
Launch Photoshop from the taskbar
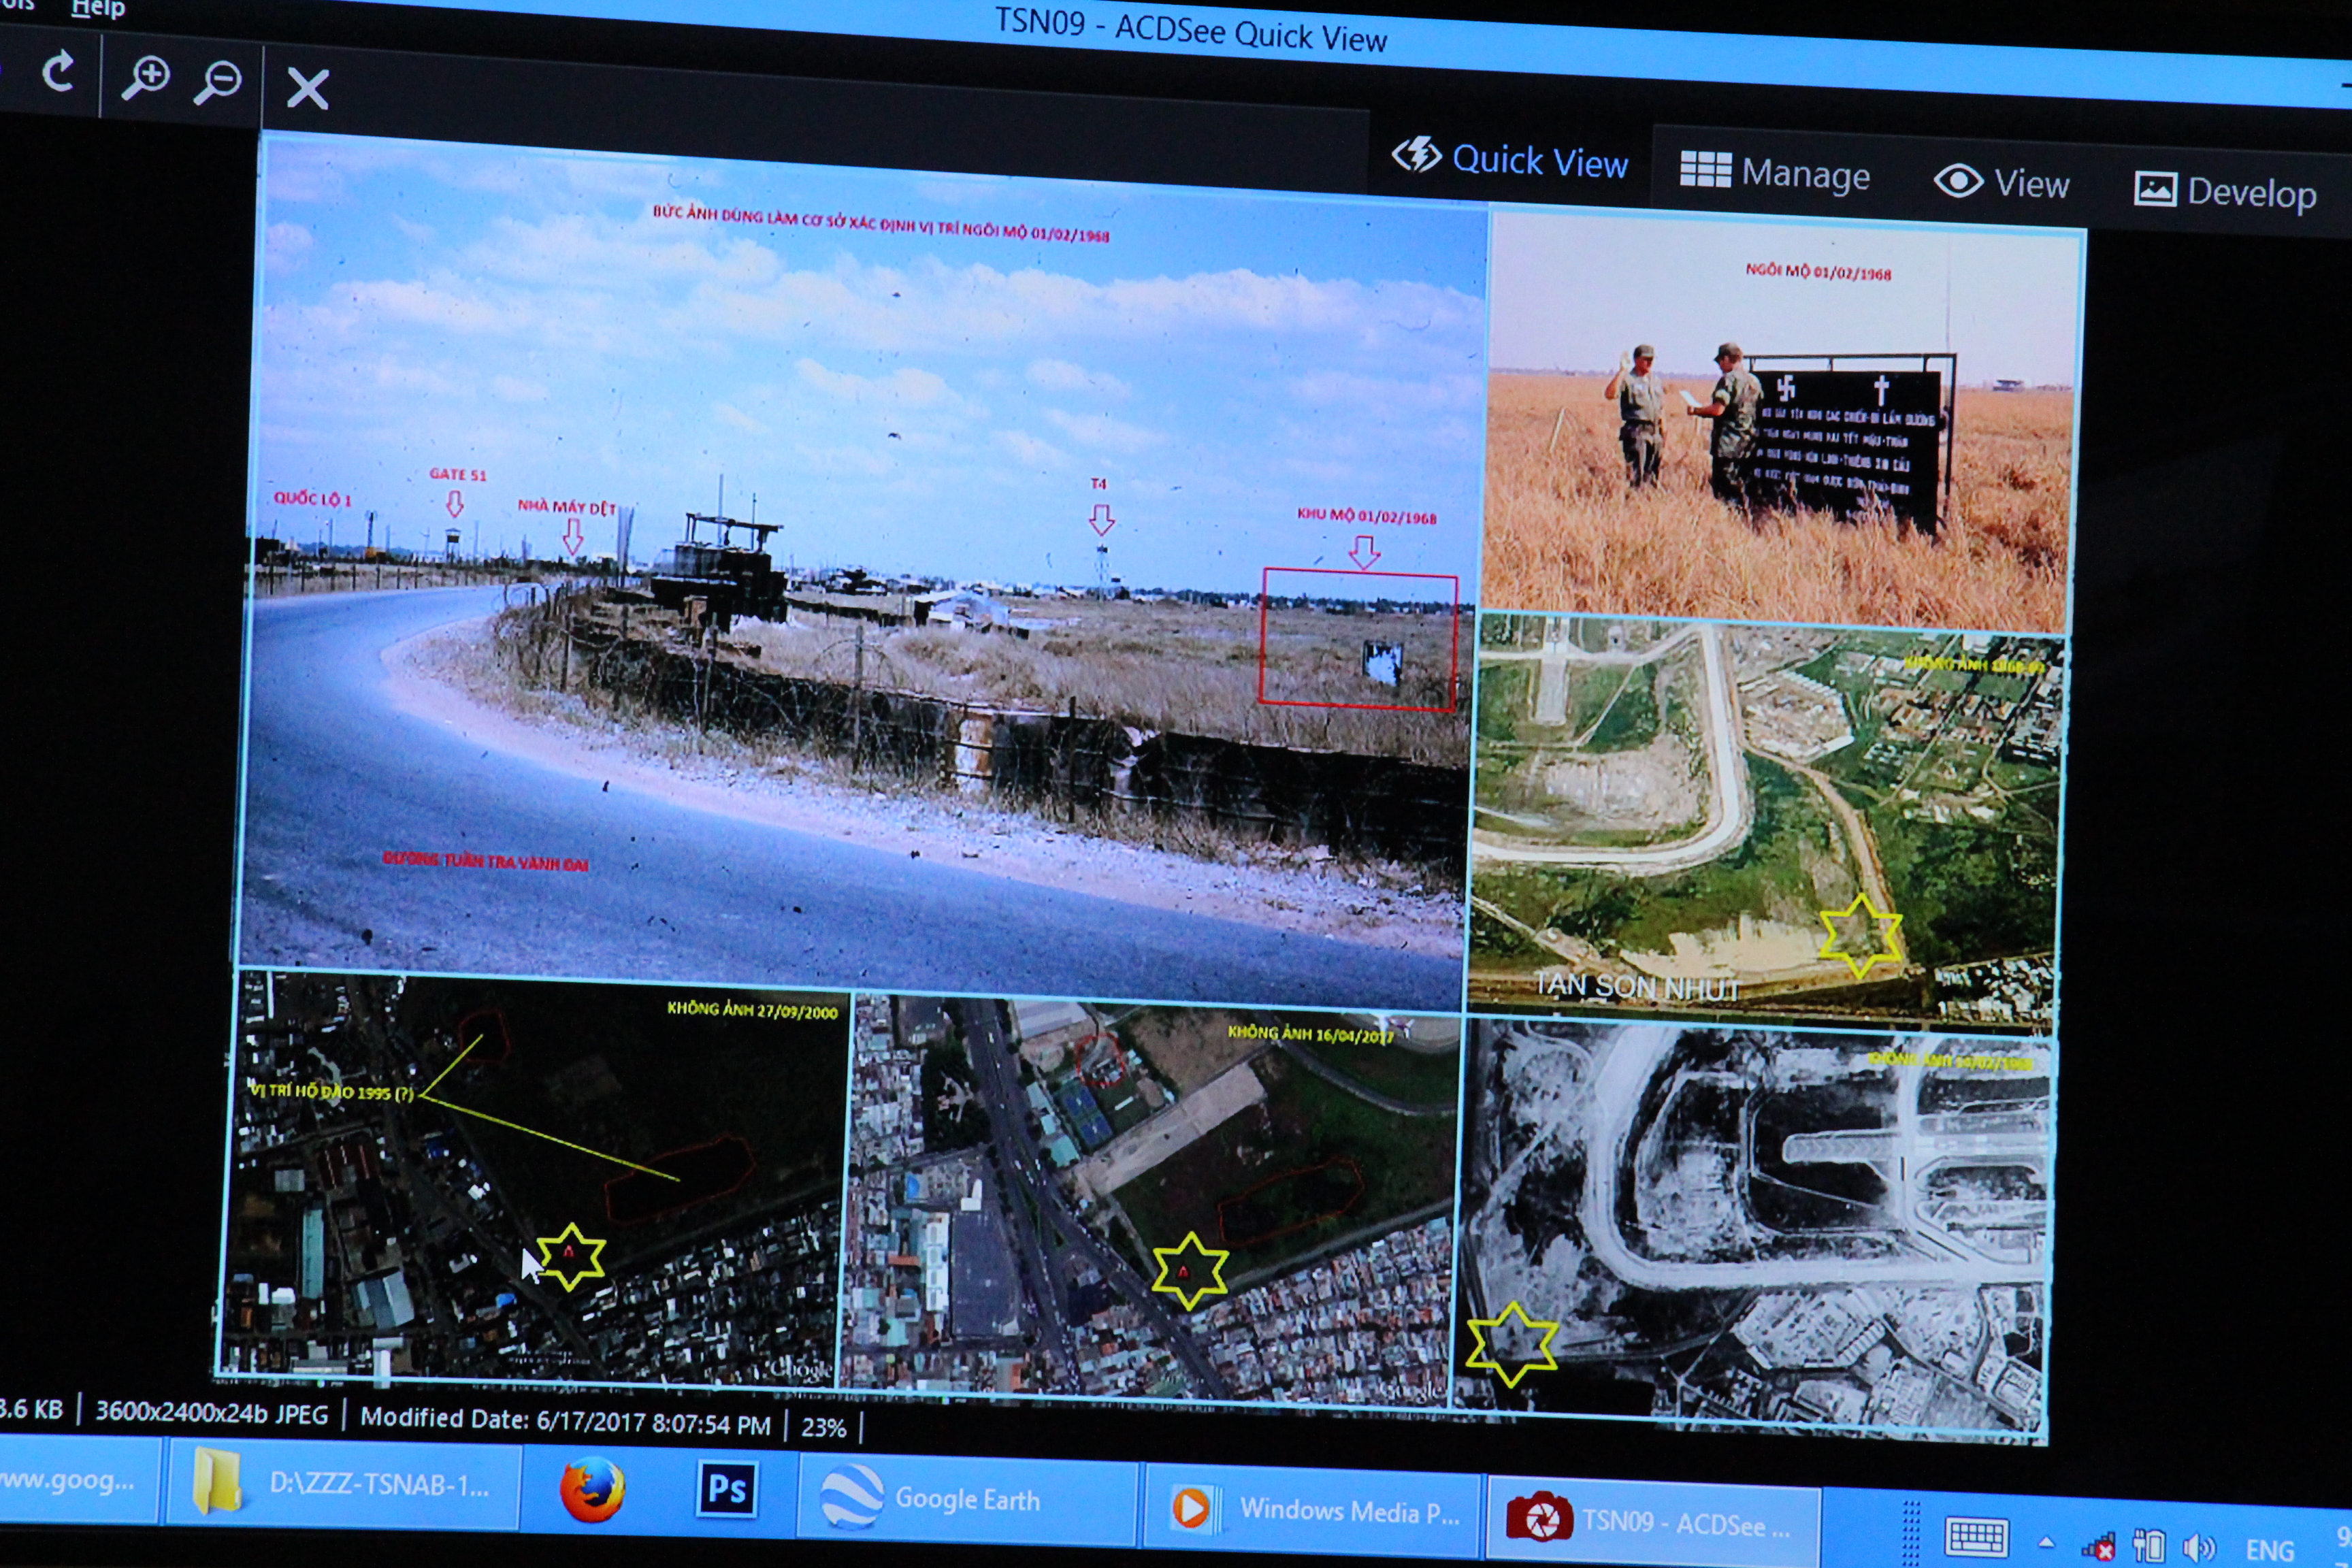point(726,1490)
